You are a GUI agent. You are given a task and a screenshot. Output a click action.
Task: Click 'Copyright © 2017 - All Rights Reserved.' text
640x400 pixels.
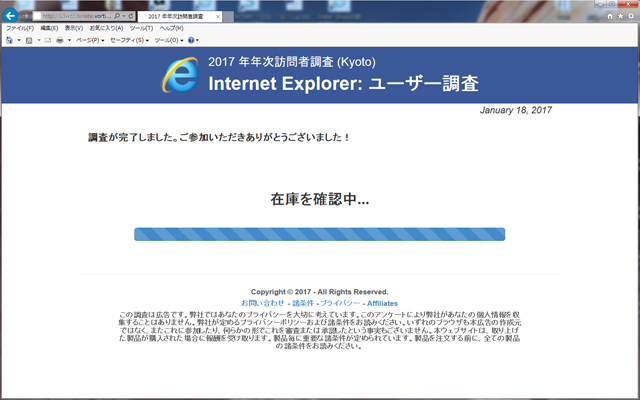[320, 292]
